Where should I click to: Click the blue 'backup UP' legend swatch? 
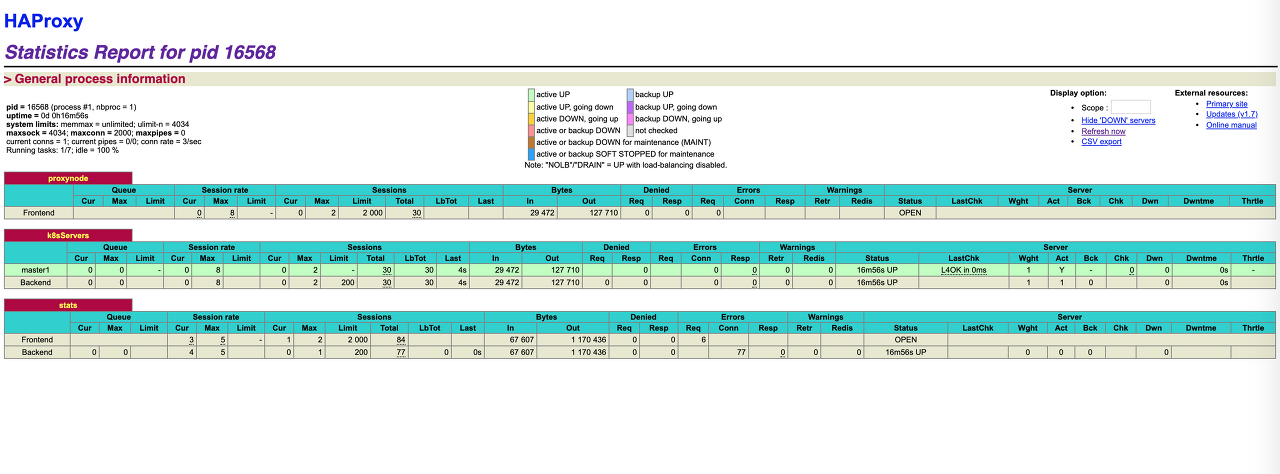click(630, 95)
